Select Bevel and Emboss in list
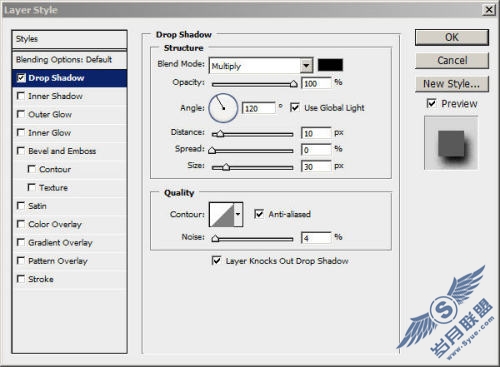 [x=62, y=151]
